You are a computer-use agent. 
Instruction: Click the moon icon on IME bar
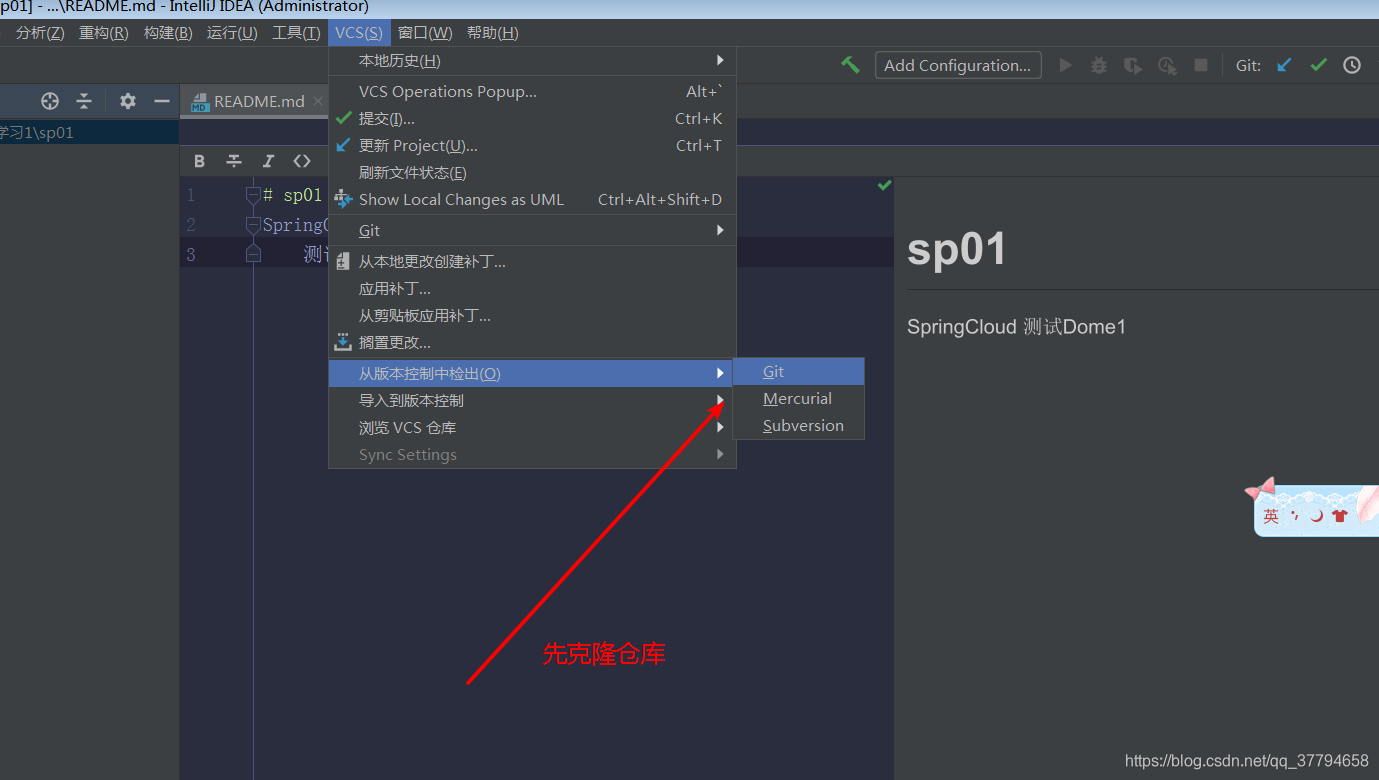(1317, 516)
